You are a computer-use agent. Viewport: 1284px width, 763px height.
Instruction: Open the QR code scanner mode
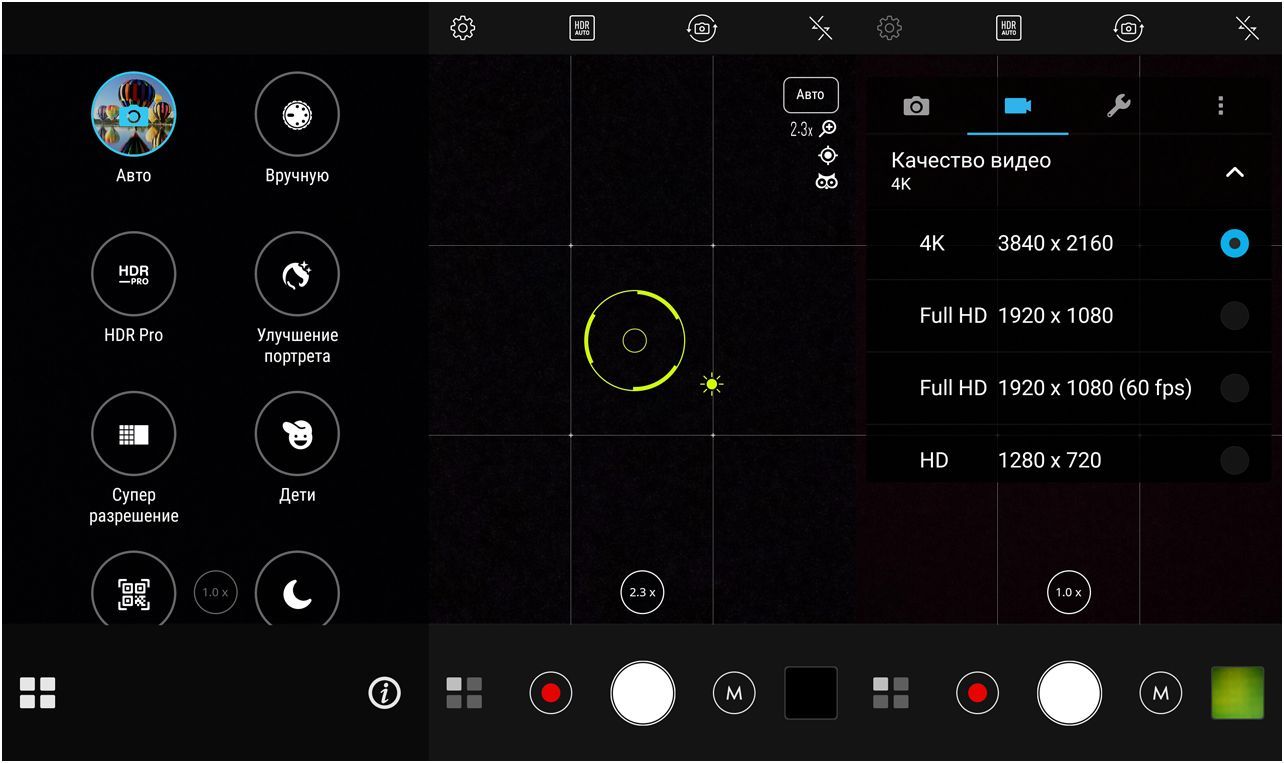point(134,594)
